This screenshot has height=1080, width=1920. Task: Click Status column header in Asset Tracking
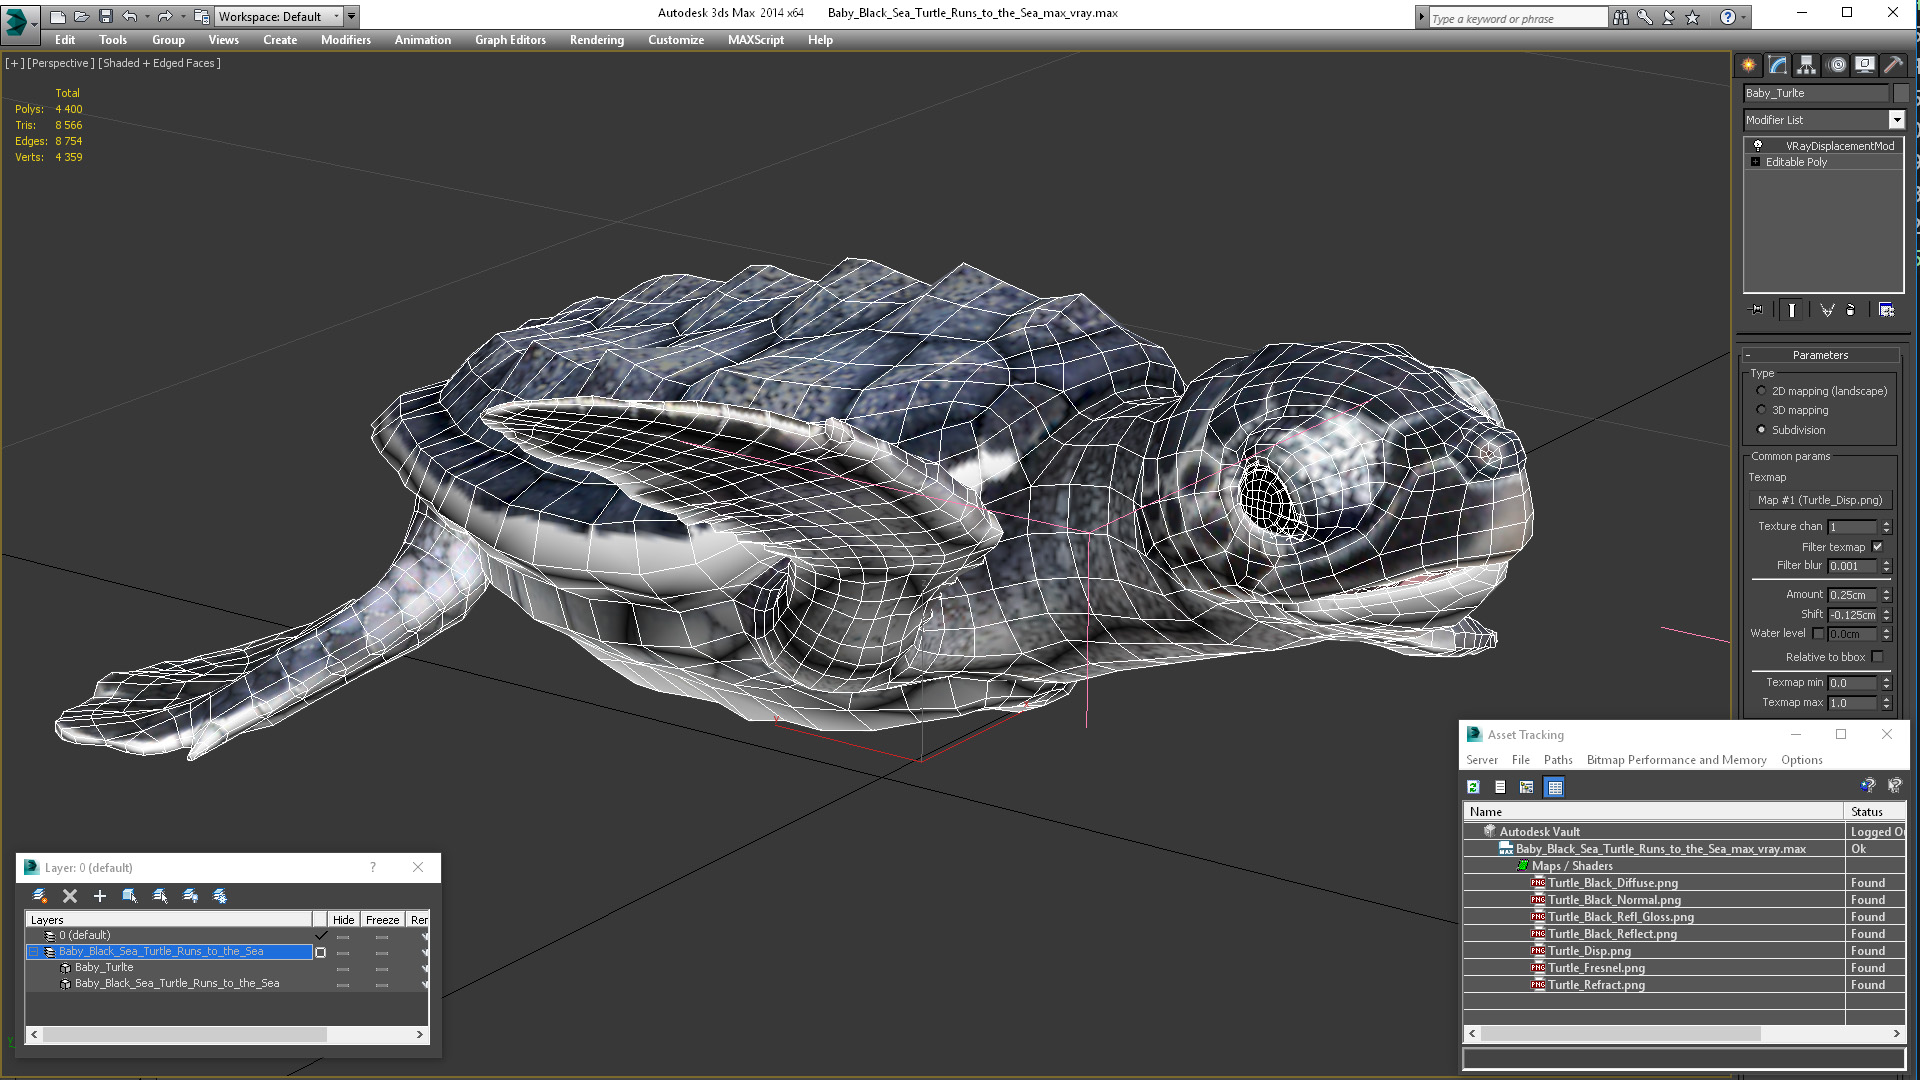coord(1874,812)
